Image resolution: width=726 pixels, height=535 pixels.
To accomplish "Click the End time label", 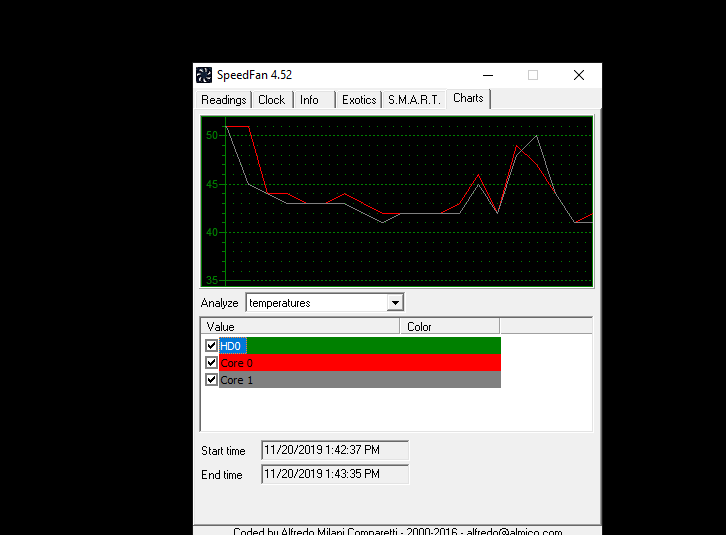I will click(x=222, y=475).
